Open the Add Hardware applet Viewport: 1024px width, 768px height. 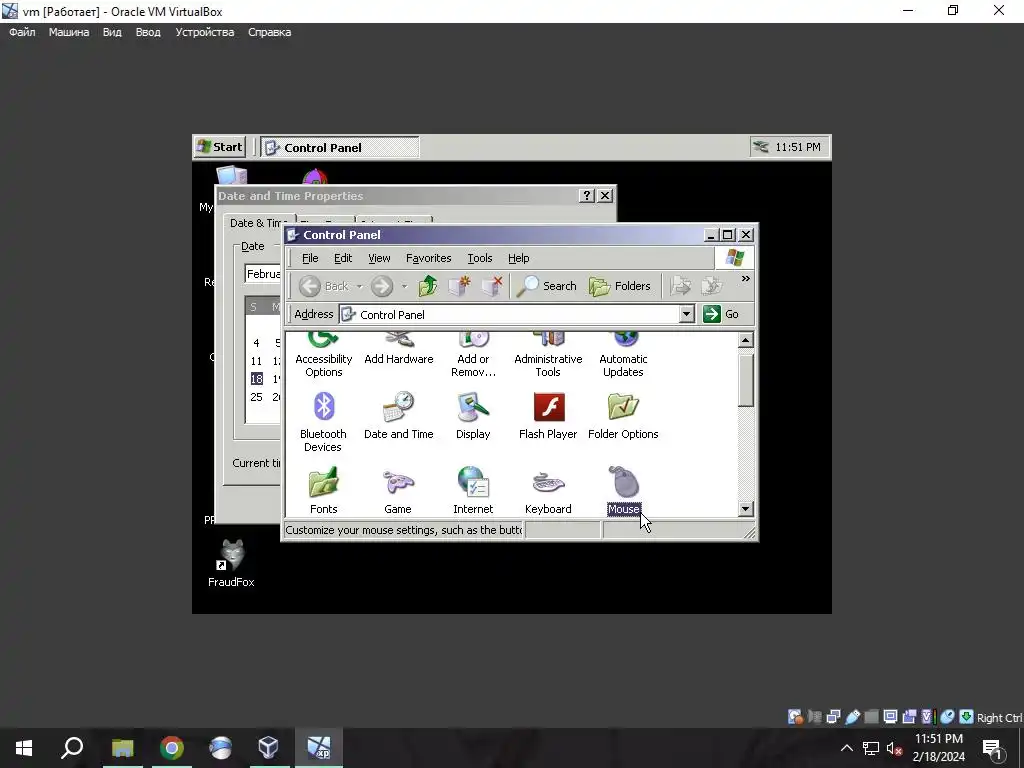point(398,349)
